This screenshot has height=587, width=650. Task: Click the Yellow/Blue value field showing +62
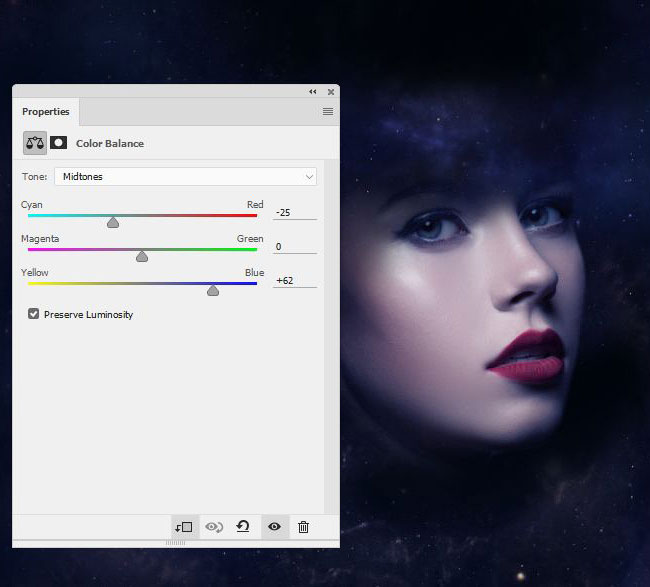[295, 281]
